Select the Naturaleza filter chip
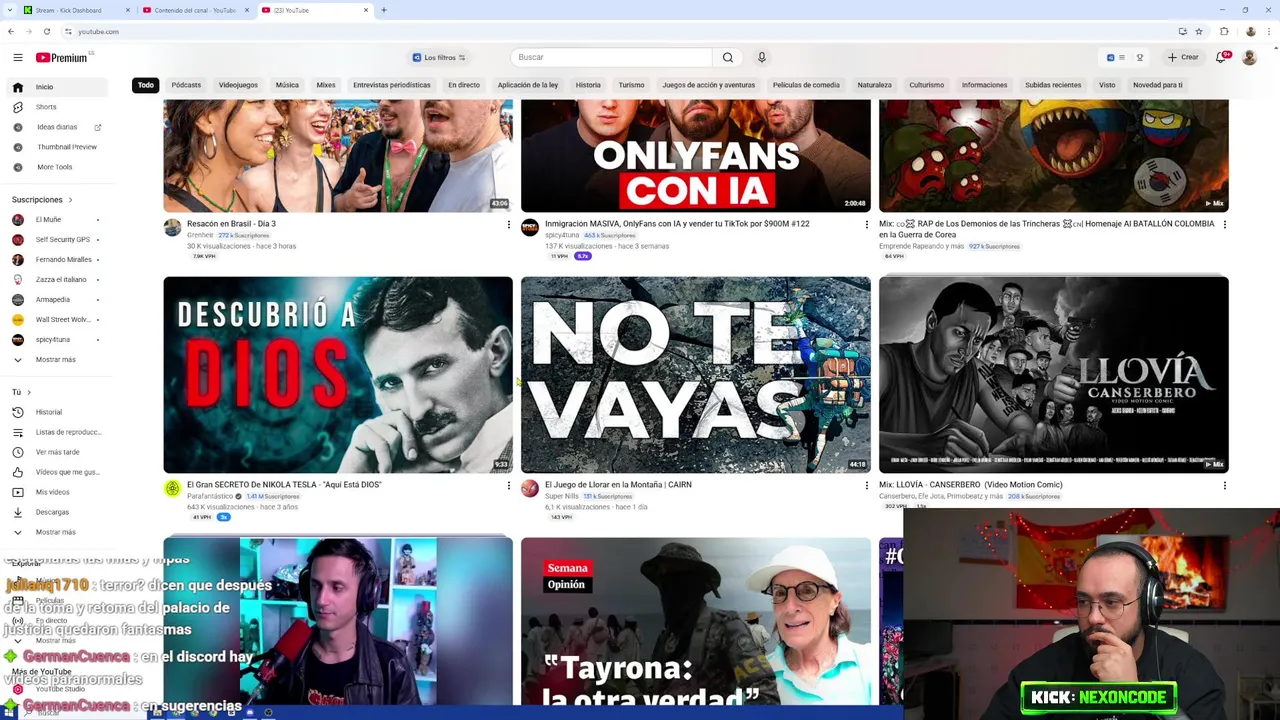The image size is (1280, 720). click(874, 85)
